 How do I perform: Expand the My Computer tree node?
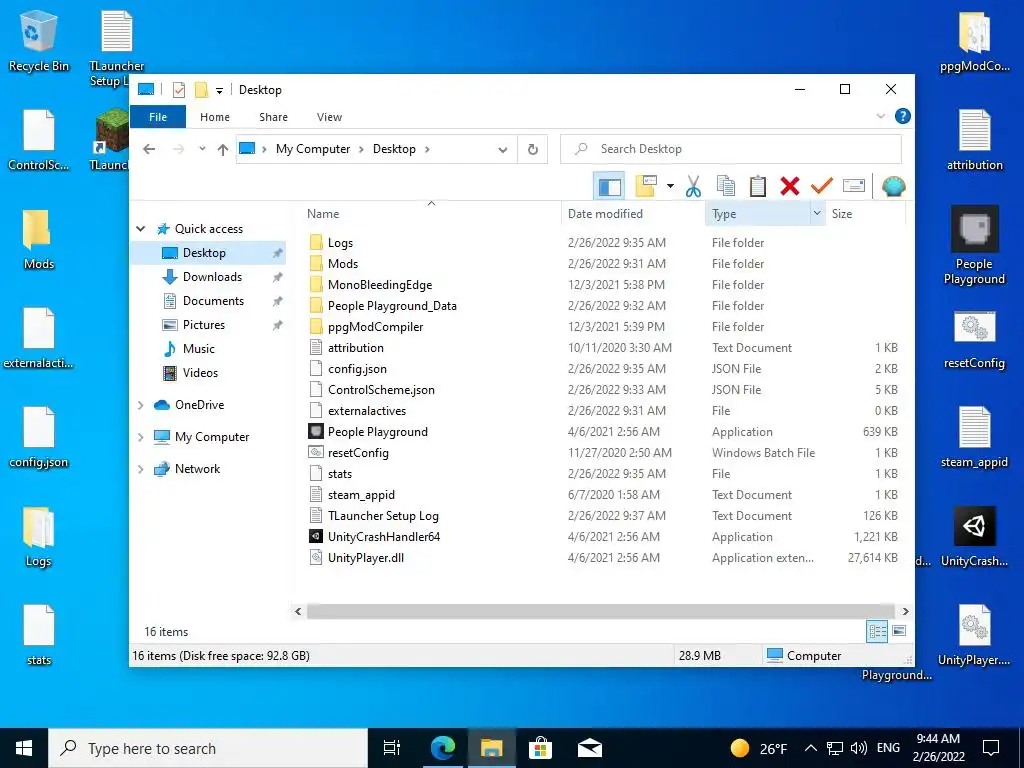140,437
